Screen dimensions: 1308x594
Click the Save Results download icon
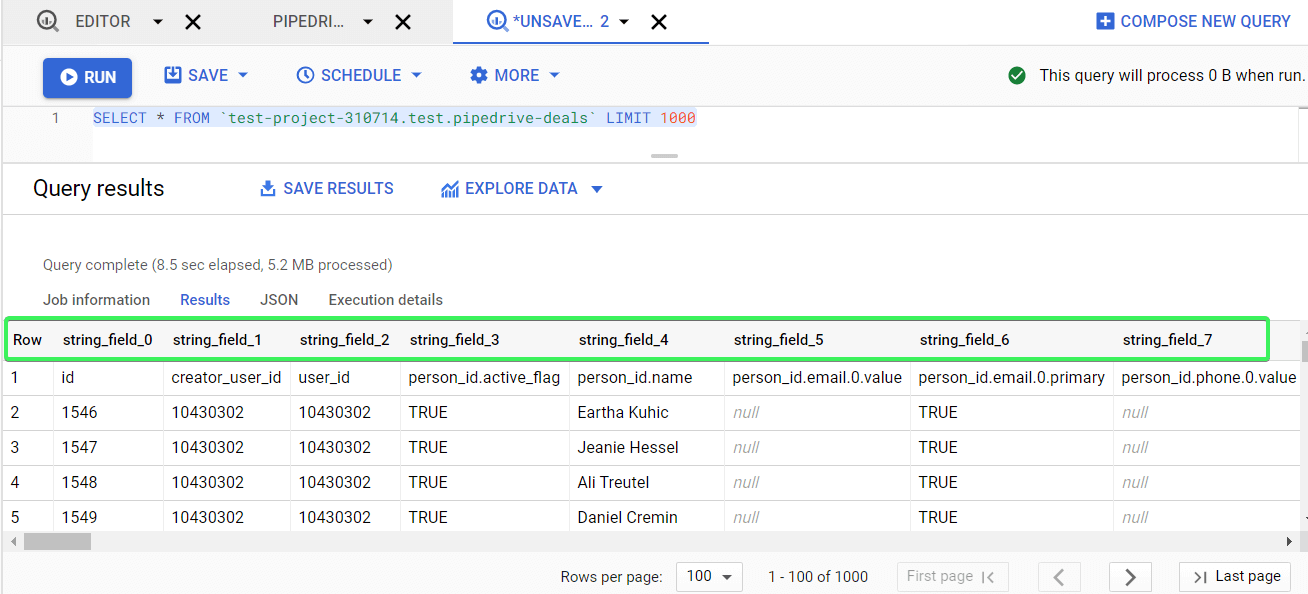[267, 188]
